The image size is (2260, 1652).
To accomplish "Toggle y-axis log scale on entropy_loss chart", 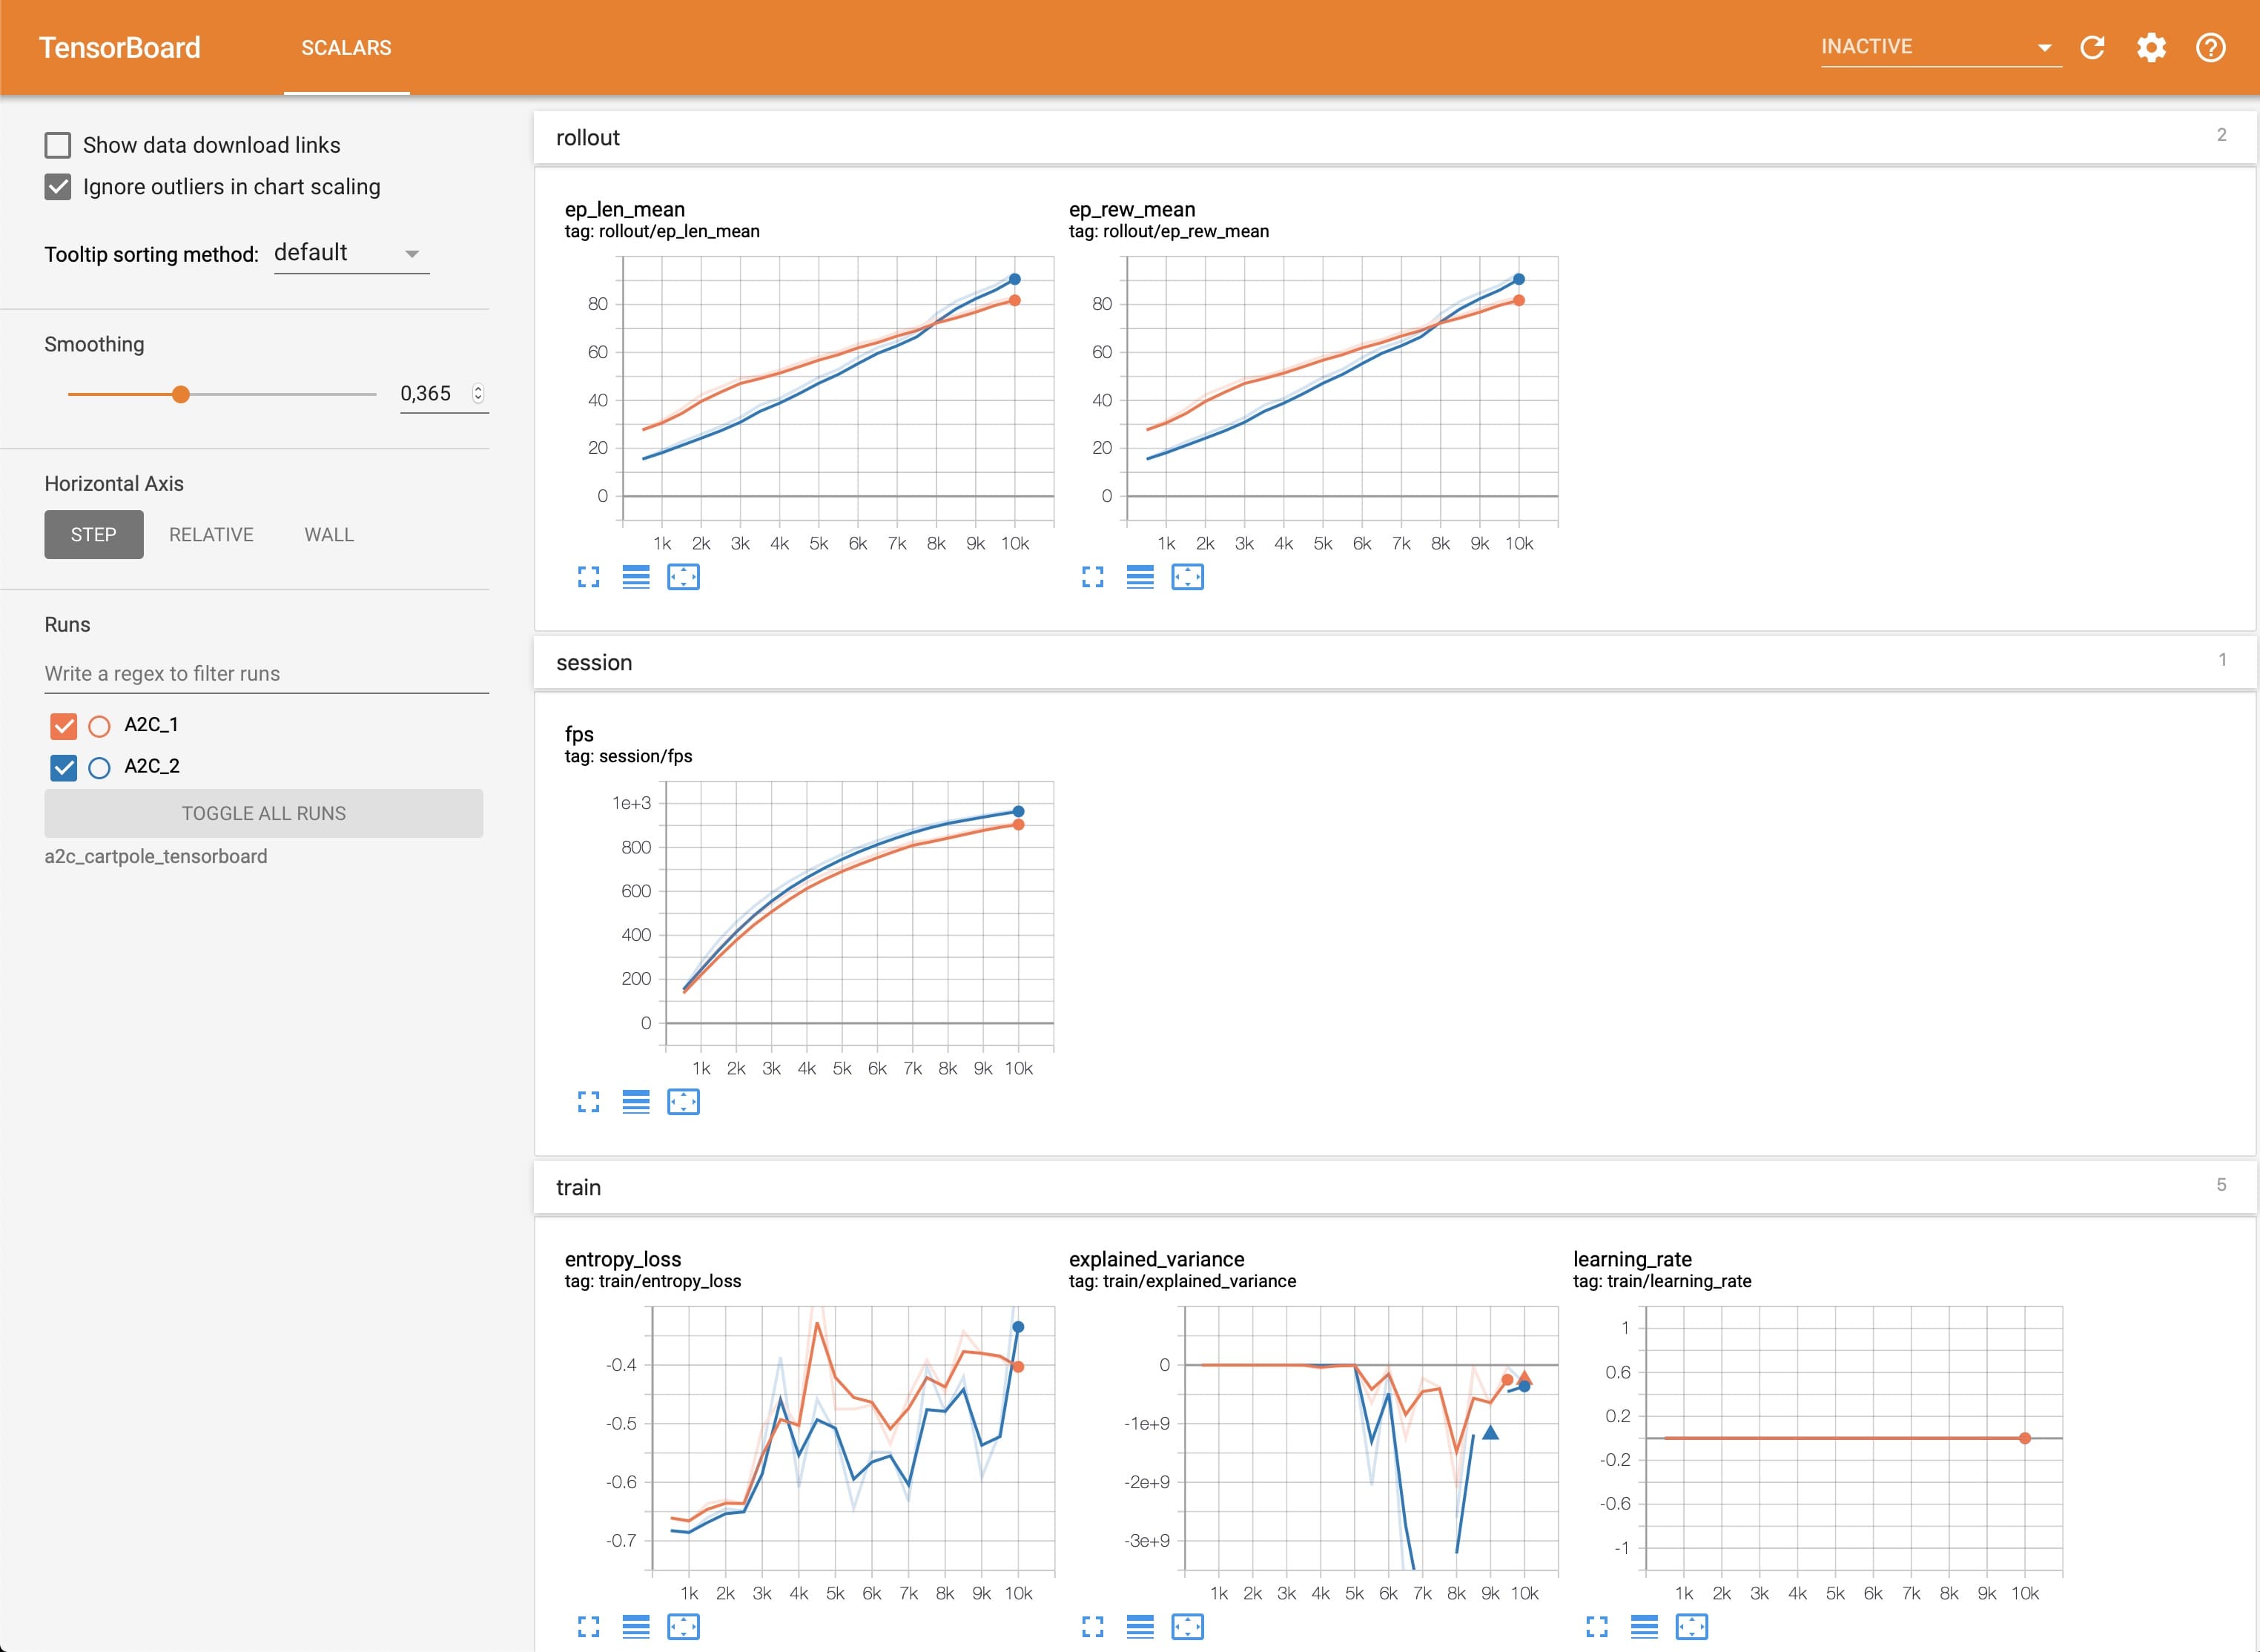I will (x=636, y=1627).
